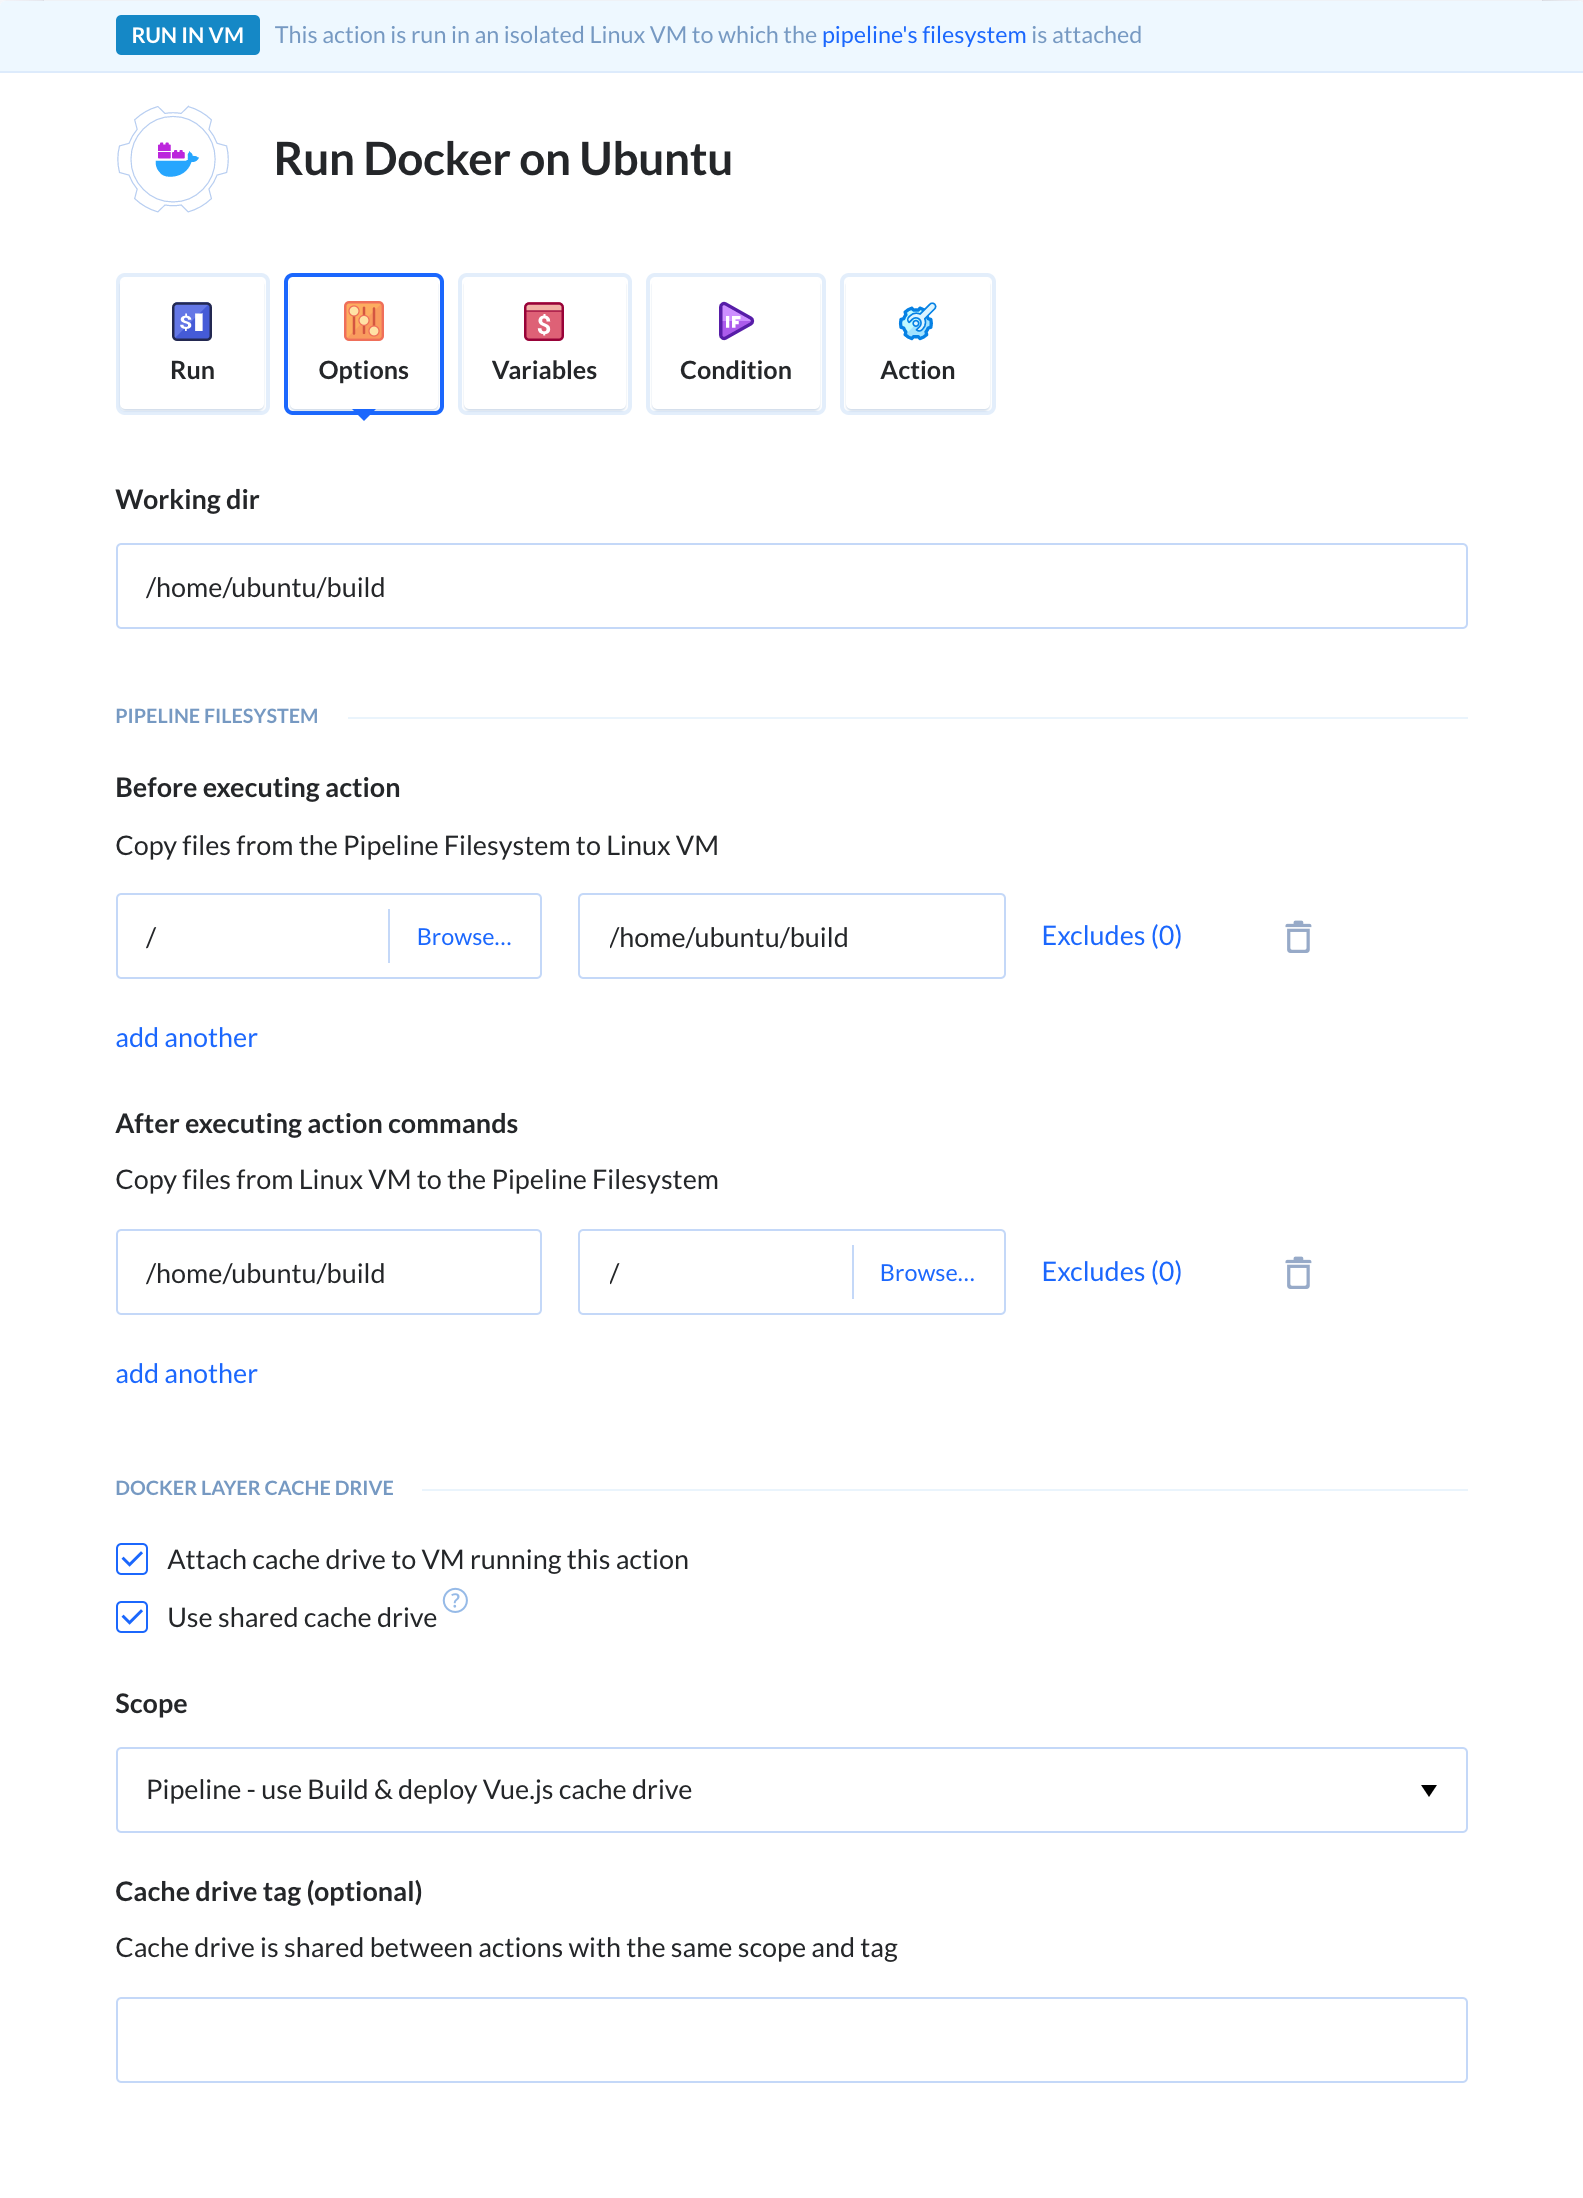Click the Docker whale action icon
Screen dimensions: 1583x2198
coord(174,159)
